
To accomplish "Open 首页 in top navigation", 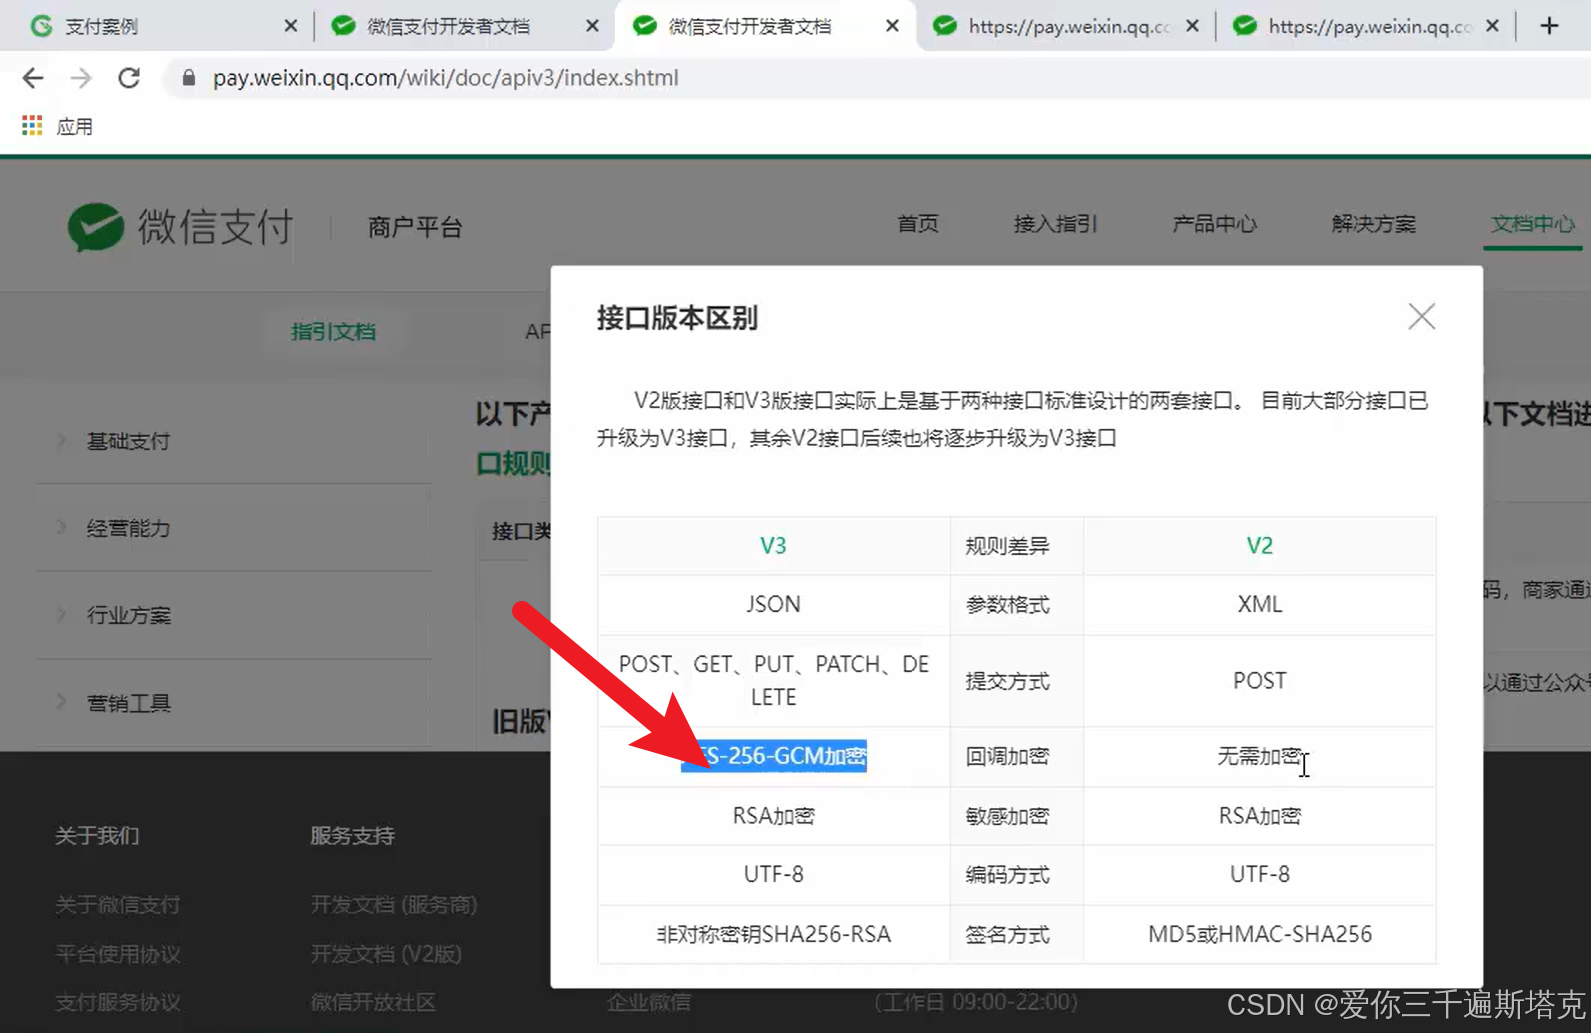I will click(x=918, y=224).
